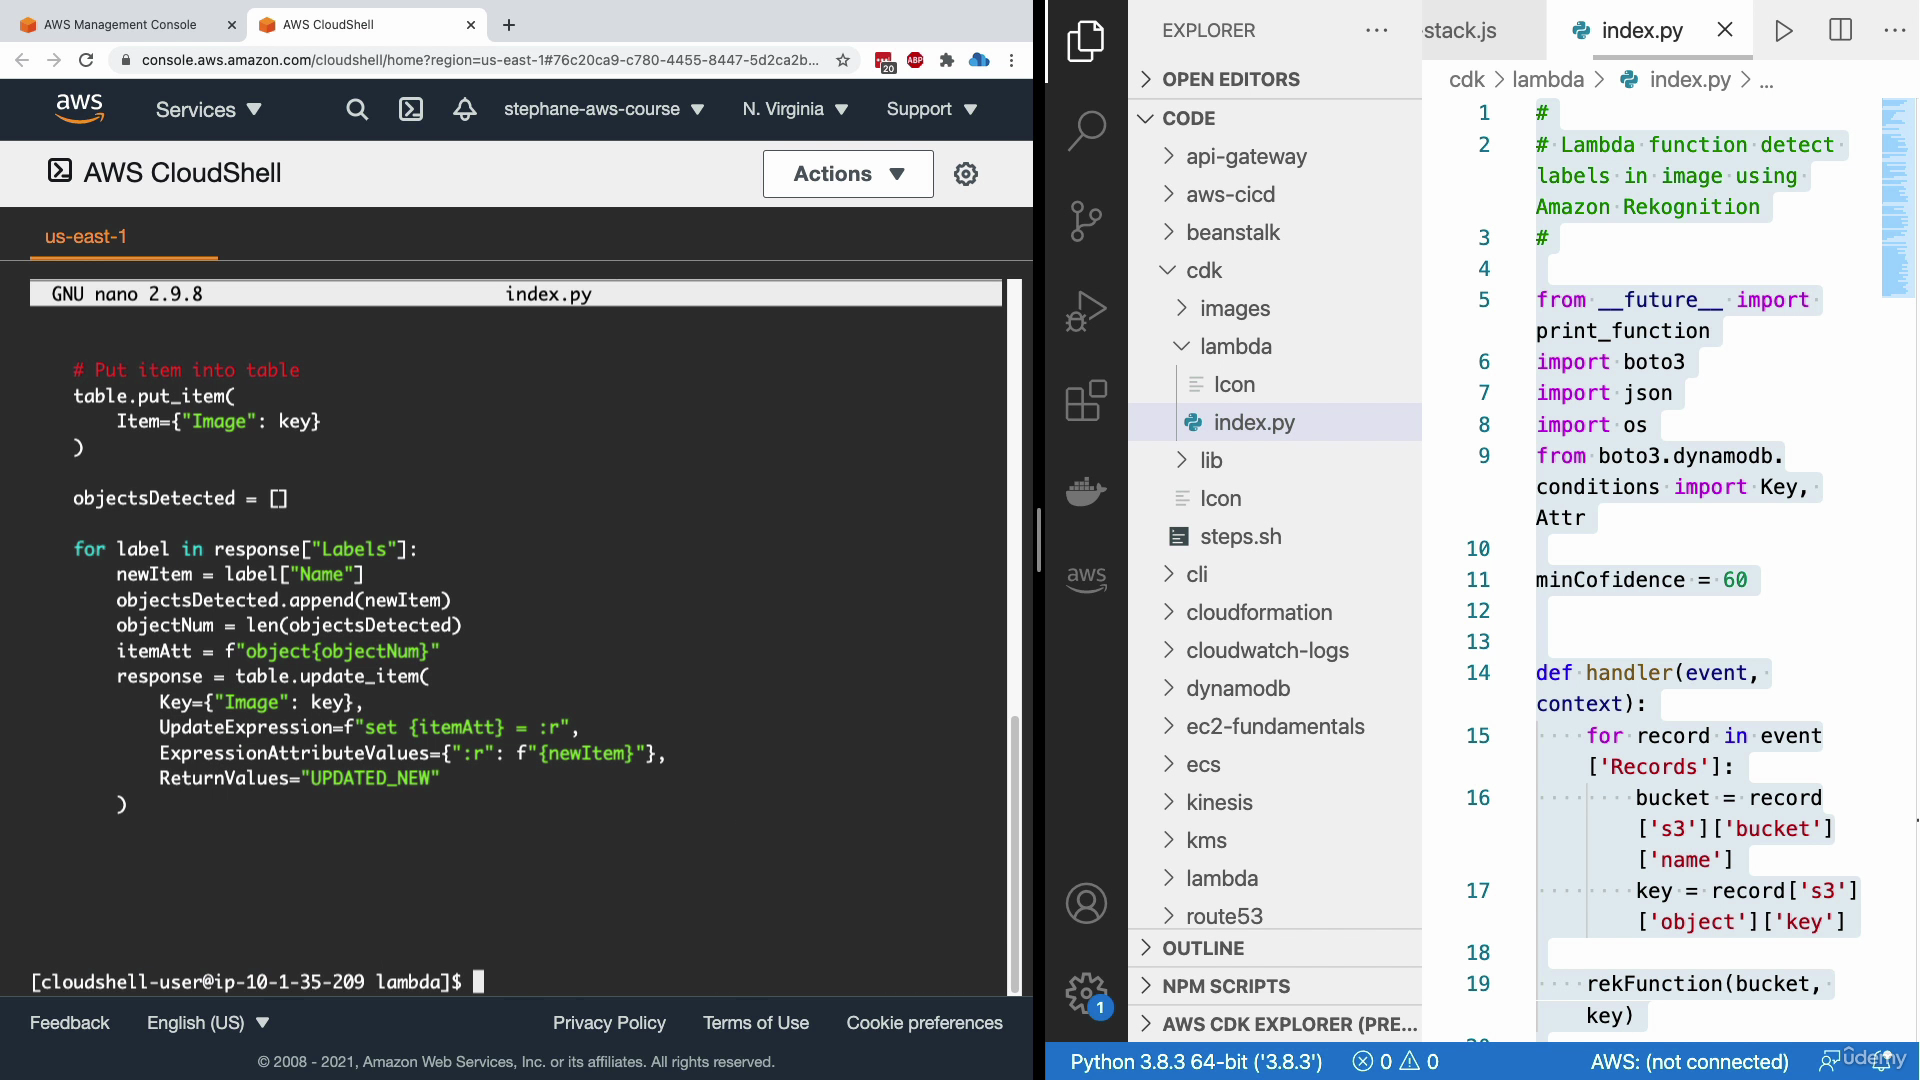Expand the AWS CDK EXPLORER section
This screenshot has height=1080, width=1920.
click(x=1275, y=1024)
